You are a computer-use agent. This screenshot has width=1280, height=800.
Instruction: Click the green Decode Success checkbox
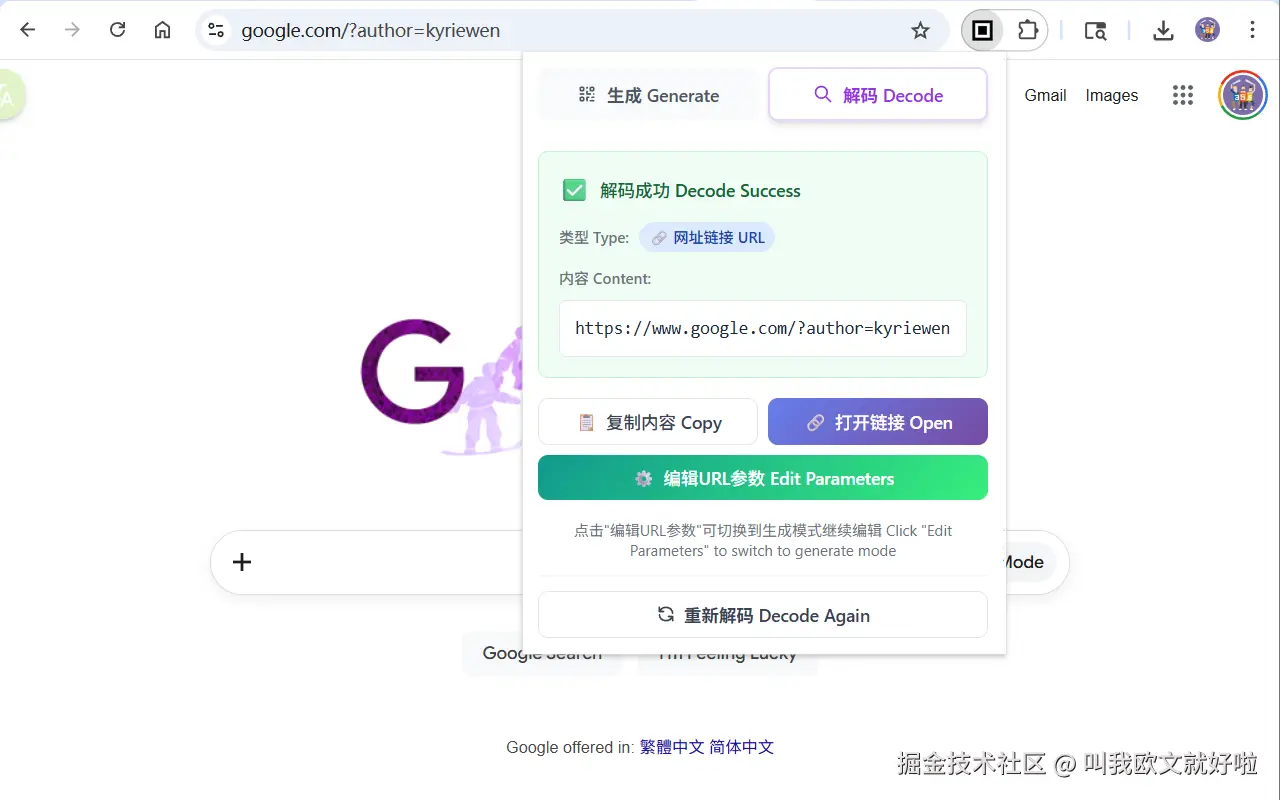point(574,190)
